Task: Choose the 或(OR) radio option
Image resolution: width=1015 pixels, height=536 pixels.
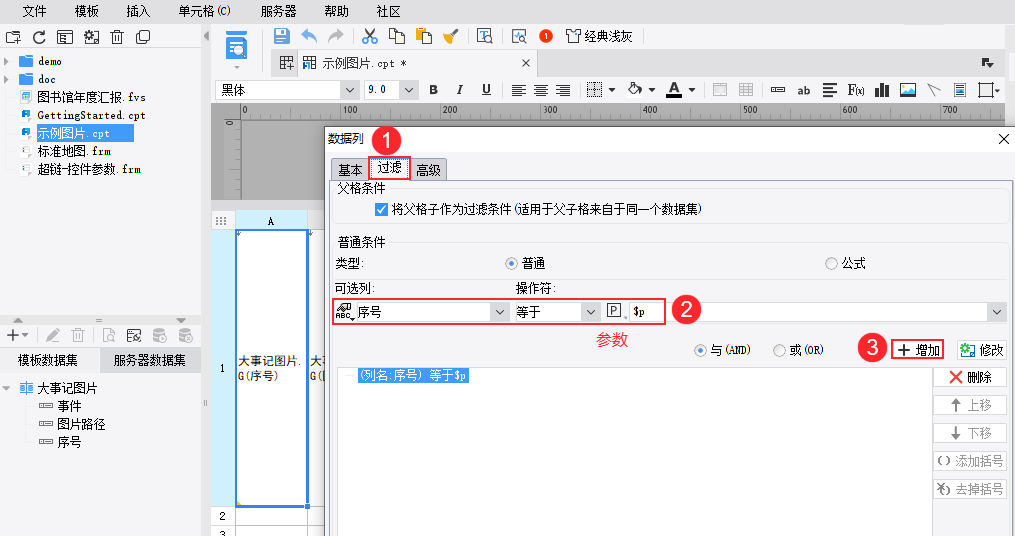Action: [x=779, y=350]
